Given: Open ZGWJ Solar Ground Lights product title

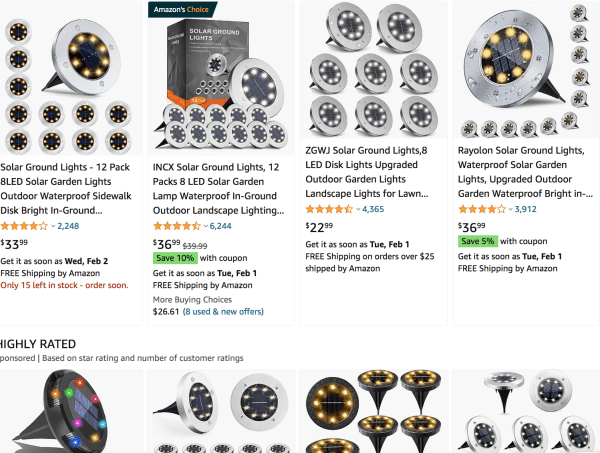Looking at the screenshot, I should [367, 172].
